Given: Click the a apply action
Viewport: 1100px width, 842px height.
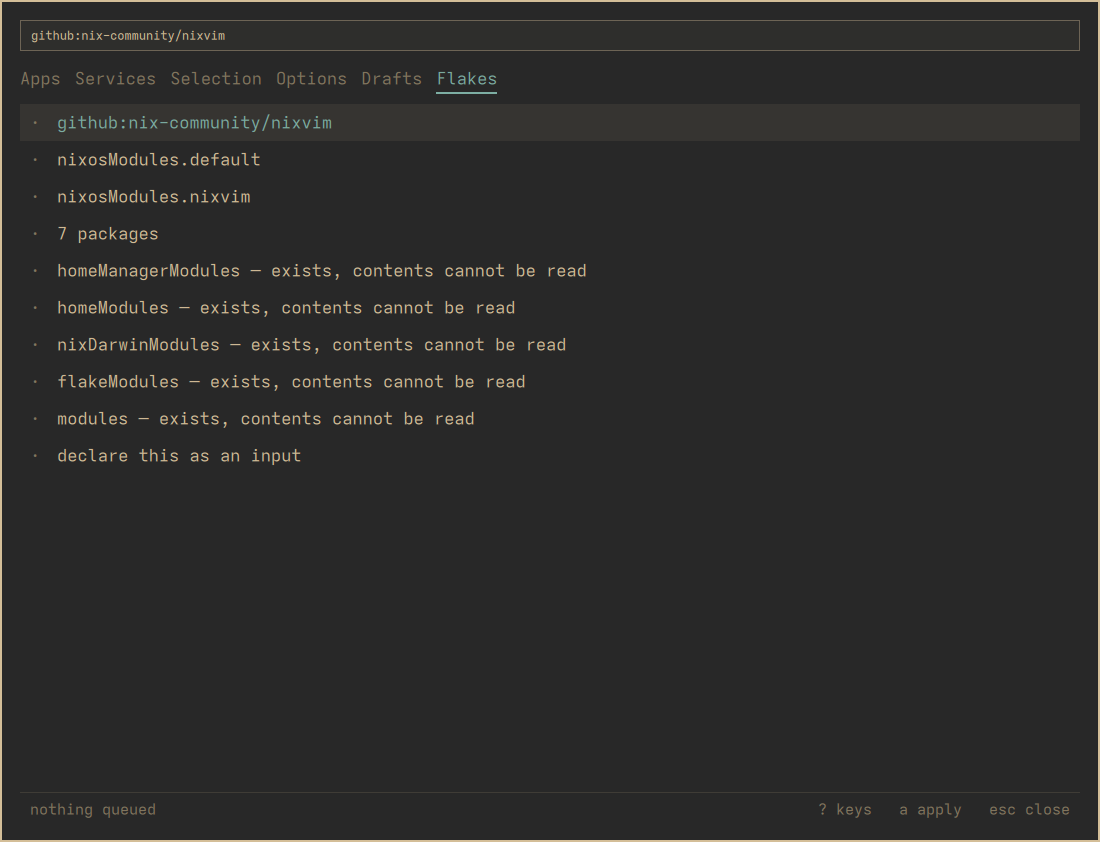Looking at the screenshot, I should tap(930, 810).
